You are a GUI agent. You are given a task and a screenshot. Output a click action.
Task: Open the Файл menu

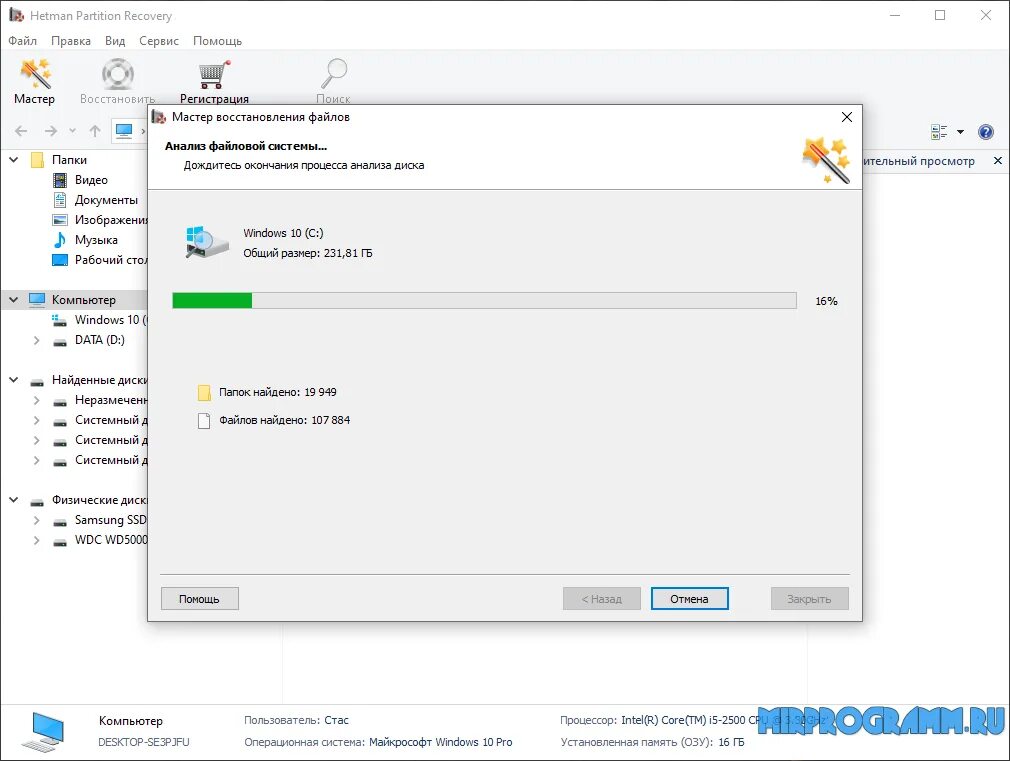(x=23, y=41)
